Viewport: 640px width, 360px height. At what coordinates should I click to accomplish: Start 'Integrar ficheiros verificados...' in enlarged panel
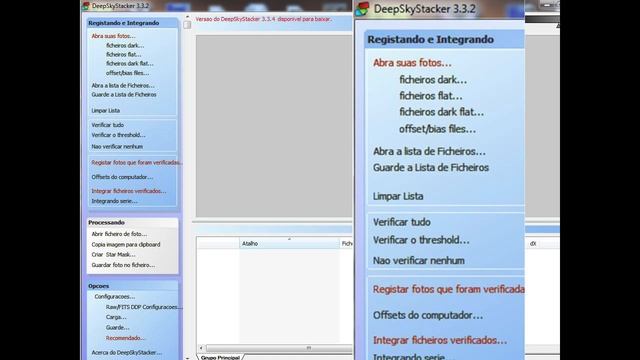(x=440, y=340)
